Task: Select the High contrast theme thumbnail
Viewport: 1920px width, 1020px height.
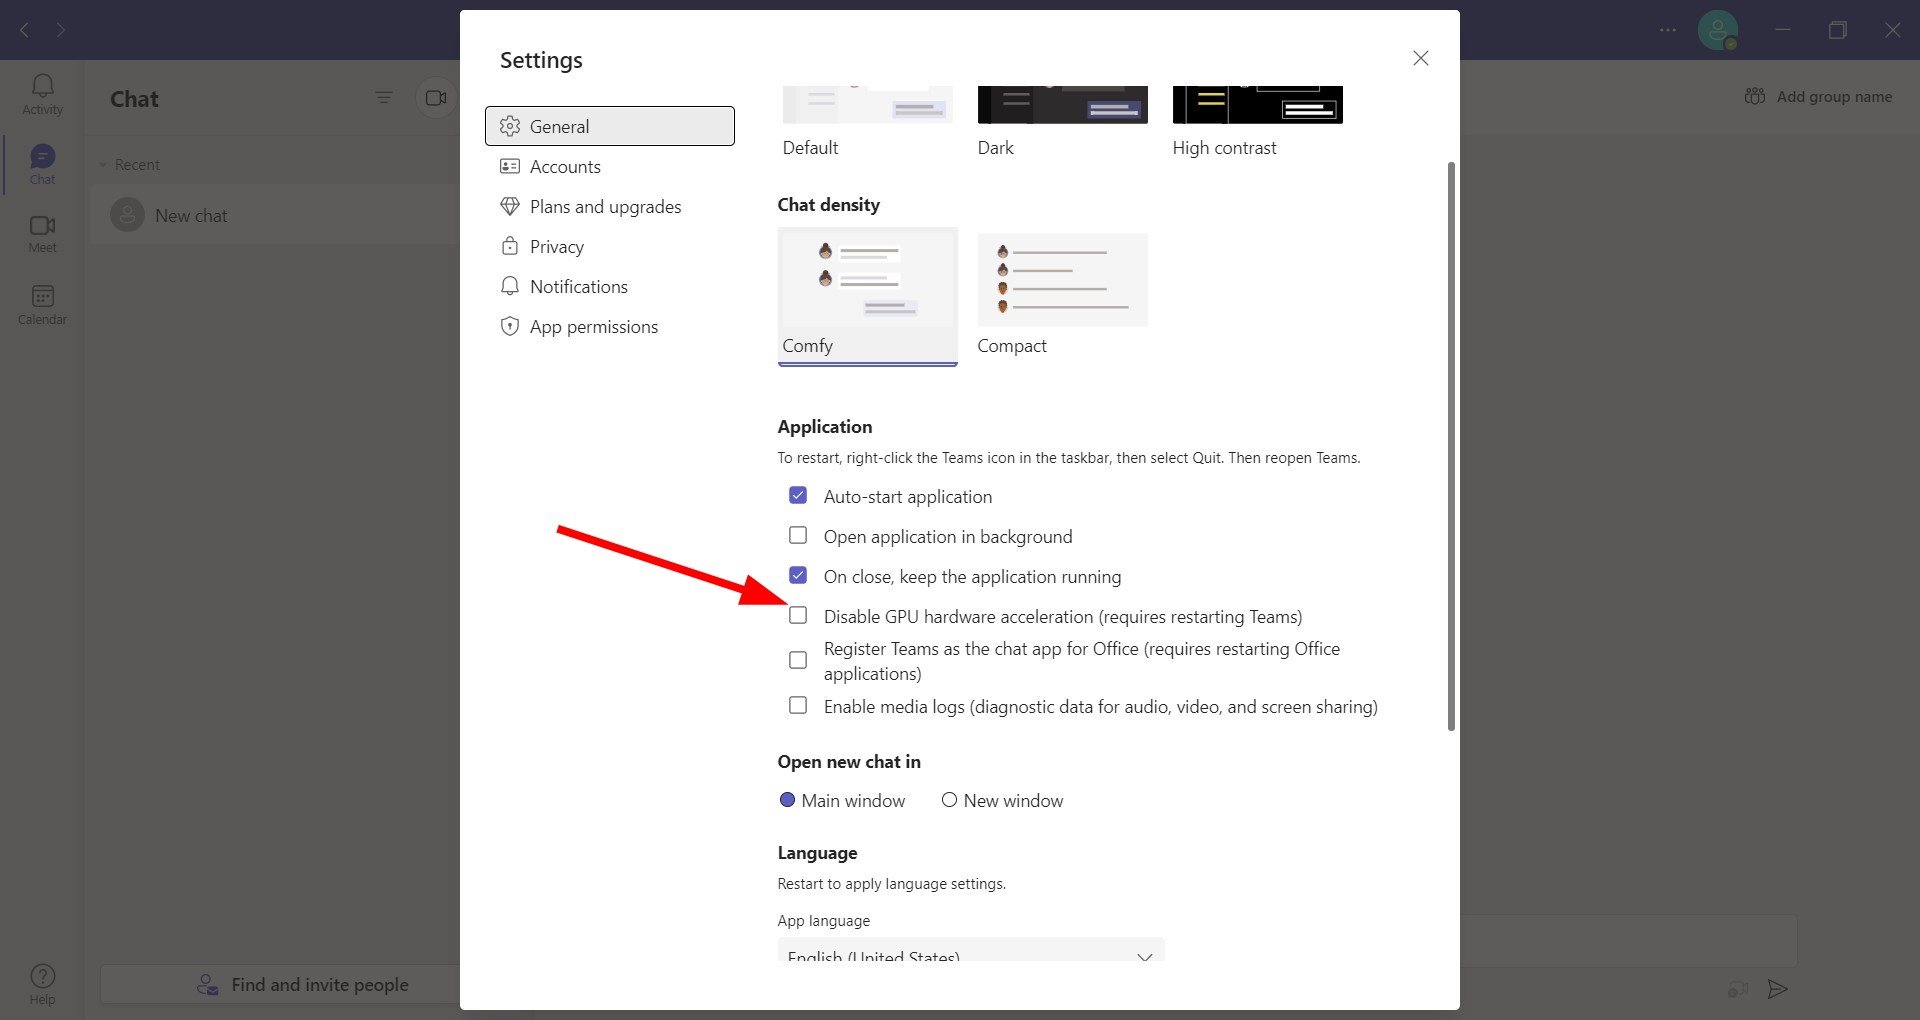Action: [x=1257, y=104]
